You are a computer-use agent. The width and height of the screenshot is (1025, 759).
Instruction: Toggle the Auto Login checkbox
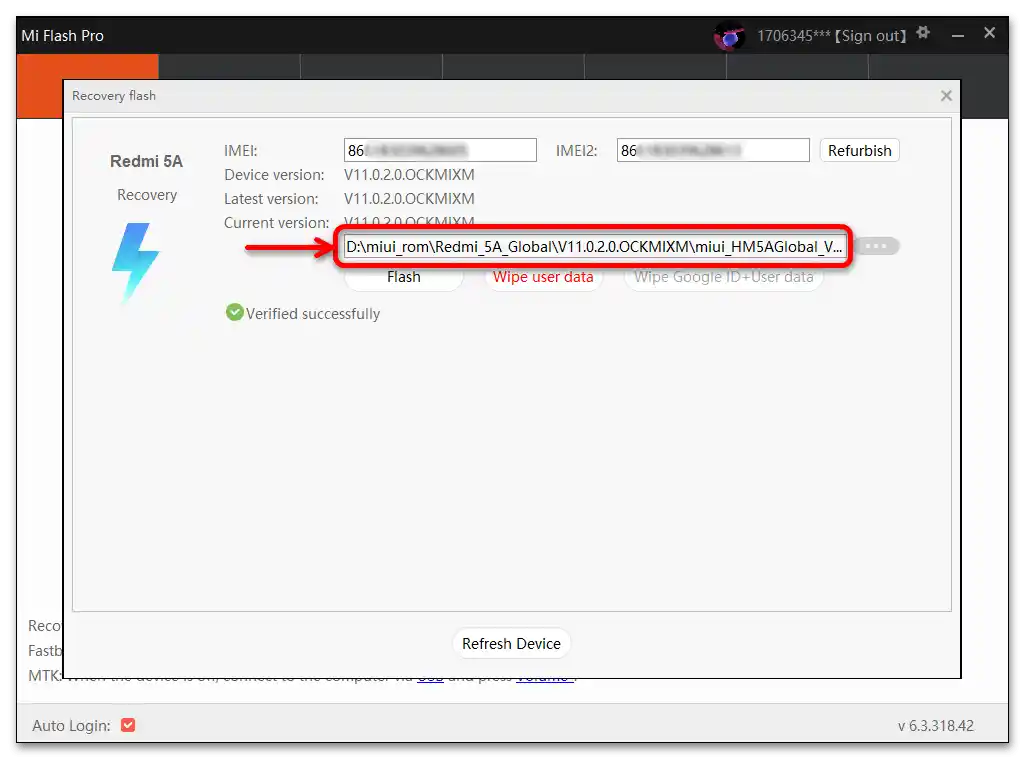(128, 725)
